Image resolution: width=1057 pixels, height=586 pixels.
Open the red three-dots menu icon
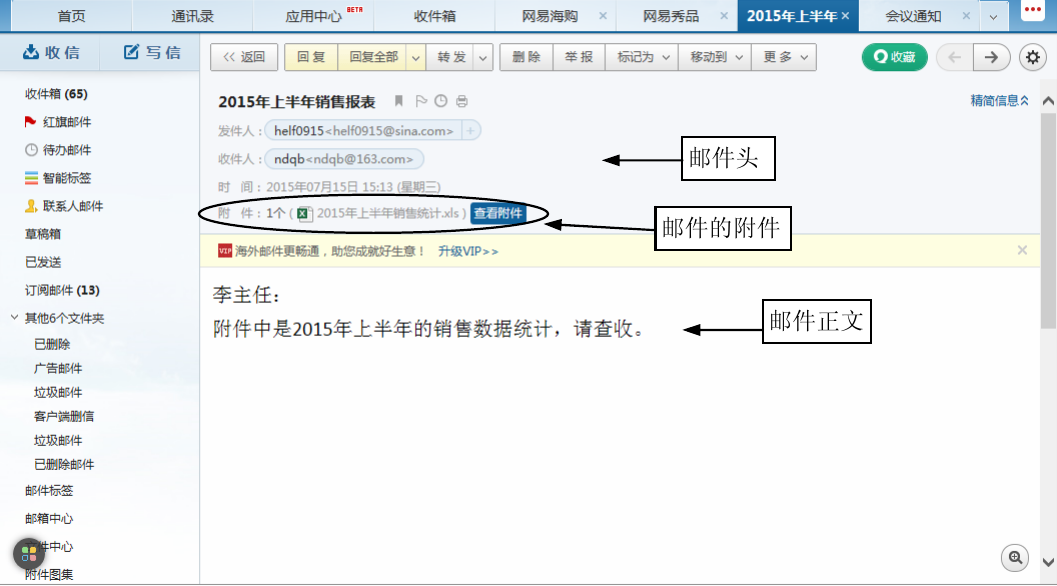(x=1033, y=10)
